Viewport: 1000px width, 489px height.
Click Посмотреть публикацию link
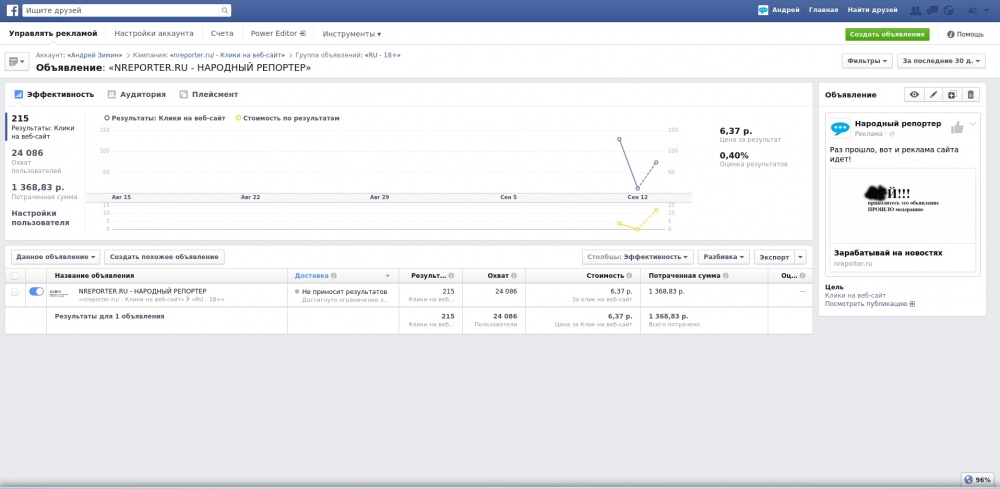click(870, 304)
